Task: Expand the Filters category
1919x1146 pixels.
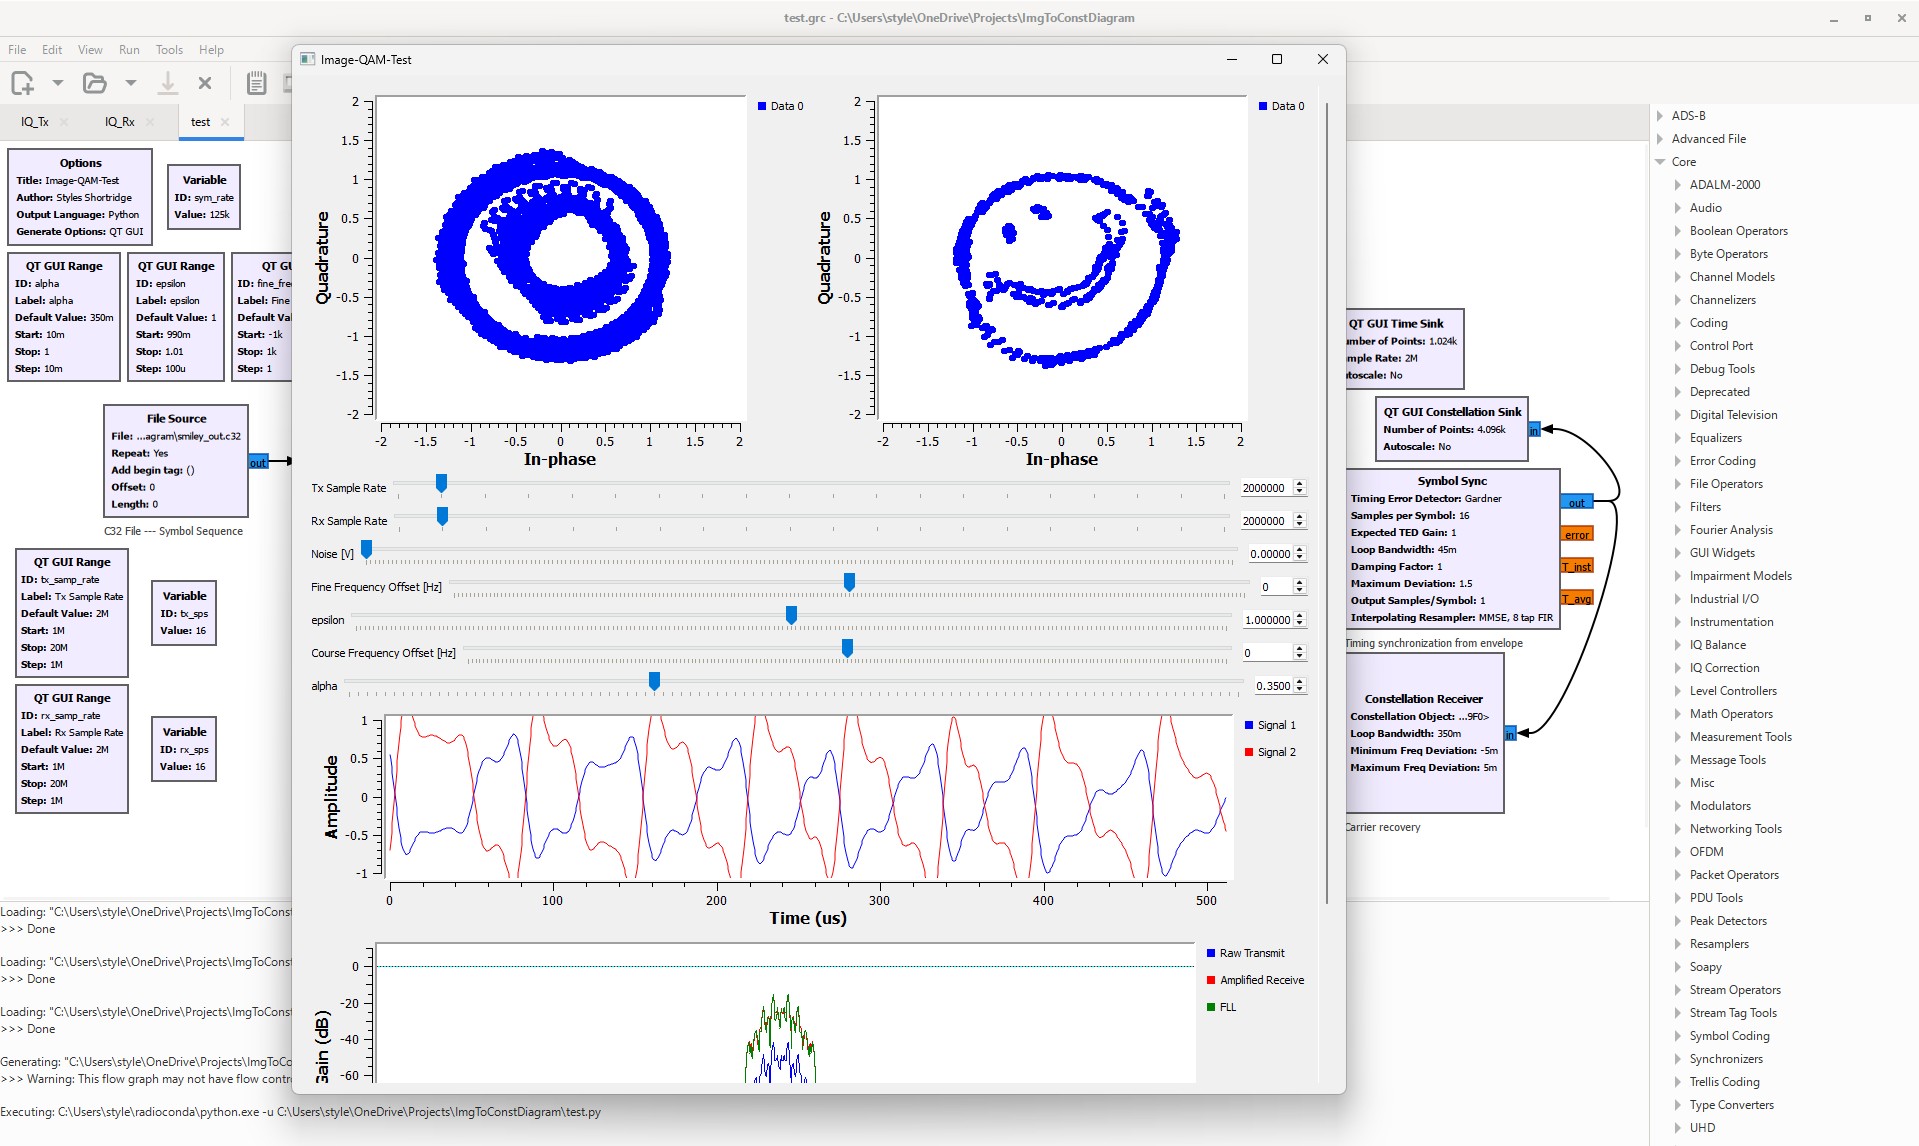Action: click(1678, 507)
